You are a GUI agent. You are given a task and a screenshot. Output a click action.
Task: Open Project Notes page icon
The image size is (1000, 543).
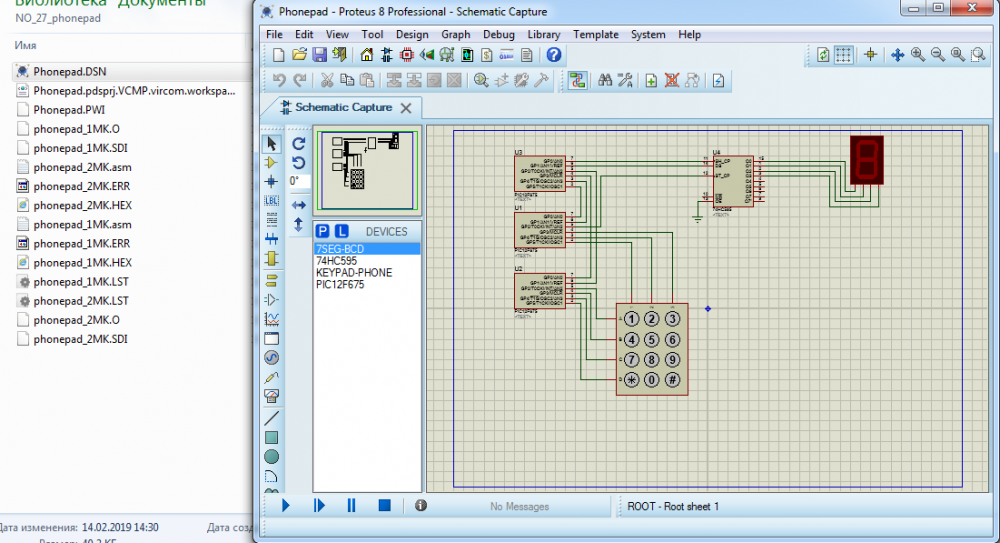point(527,55)
